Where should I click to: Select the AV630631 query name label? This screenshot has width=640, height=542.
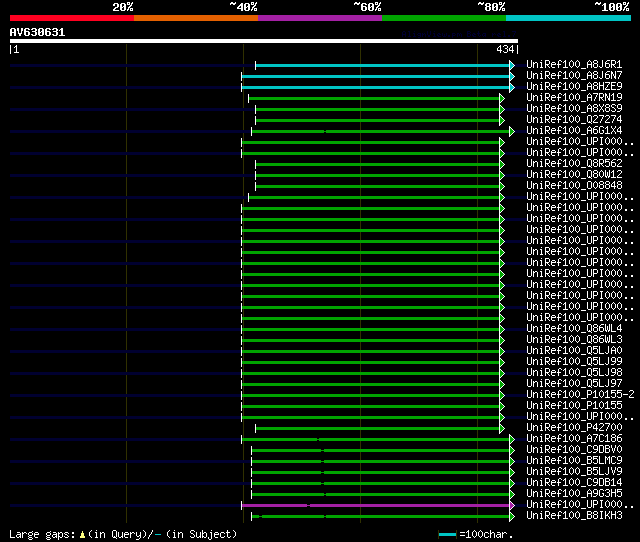(x=37, y=32)
